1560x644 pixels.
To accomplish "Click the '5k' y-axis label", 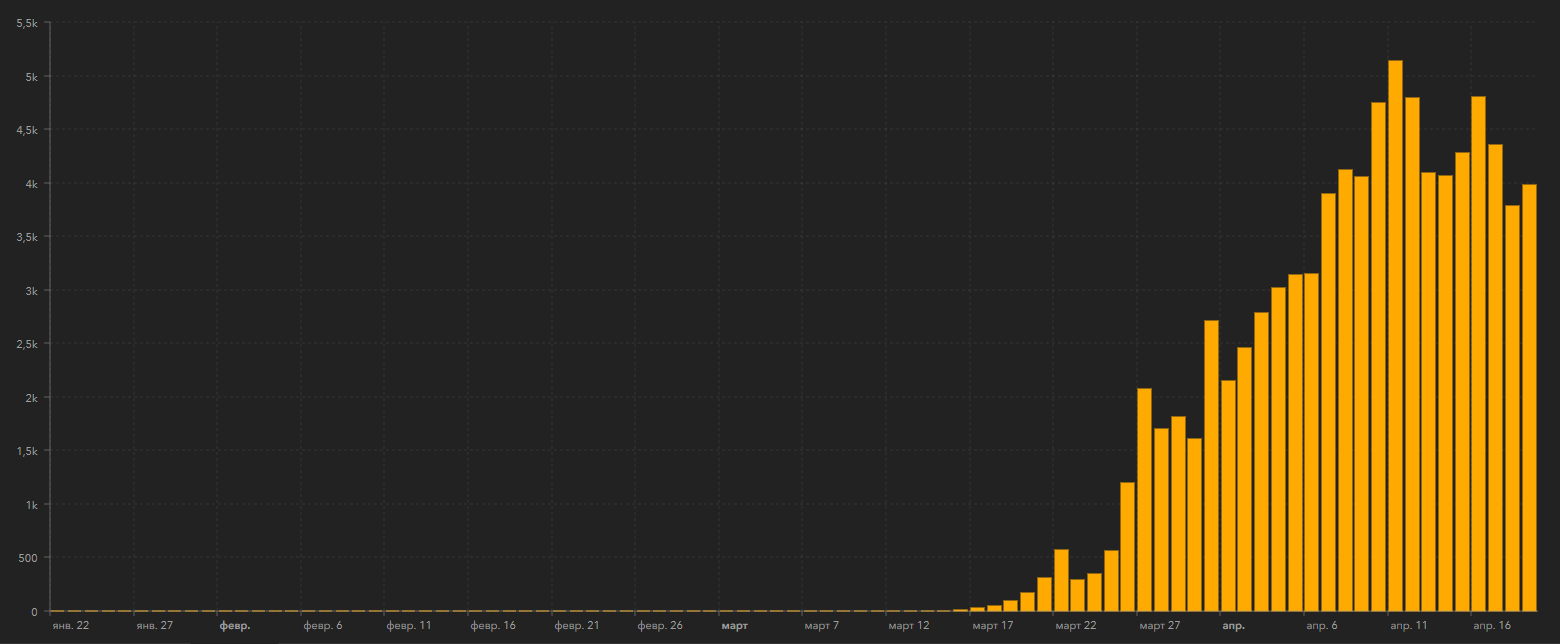I will (x=30, y=77).
